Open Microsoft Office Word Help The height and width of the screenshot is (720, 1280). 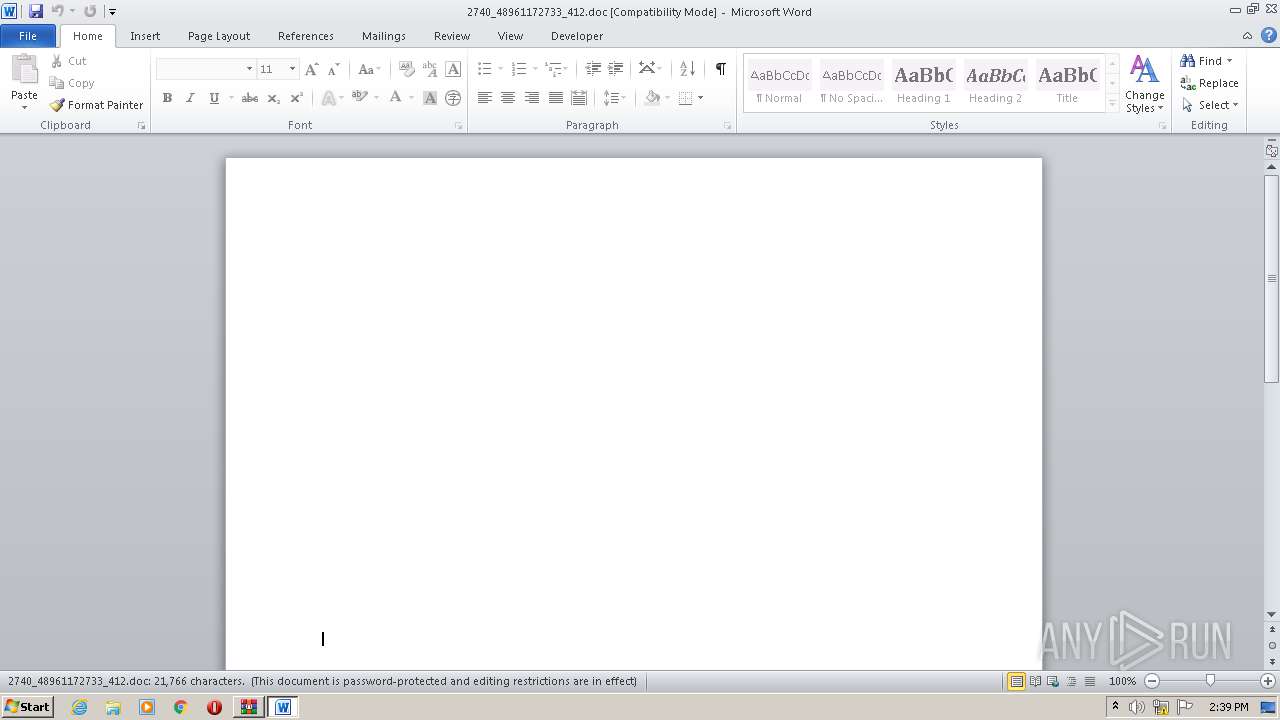pos(1268,35)
